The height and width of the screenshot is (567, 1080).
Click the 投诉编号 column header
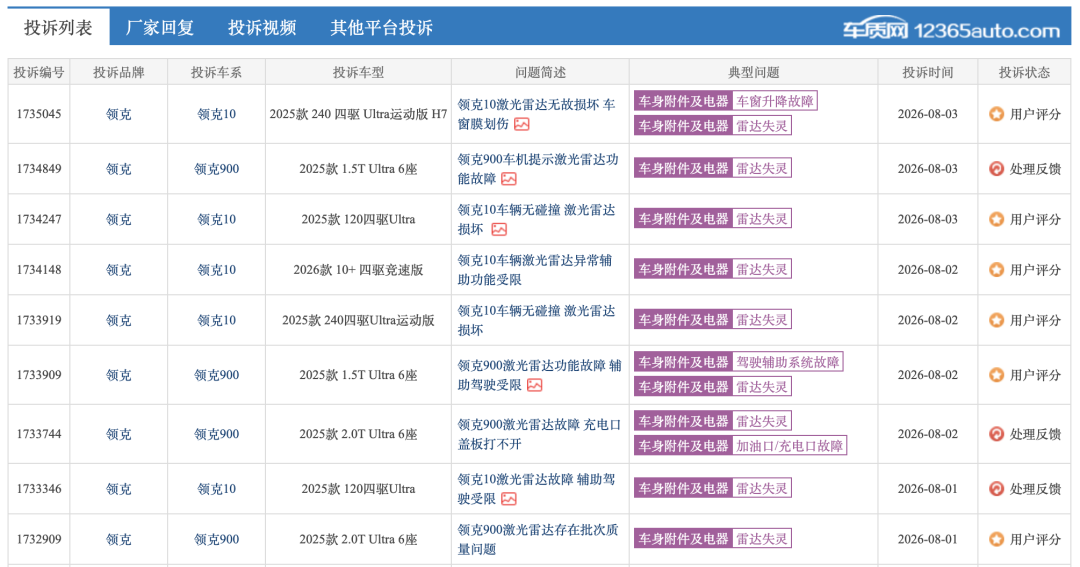point(39,72)
